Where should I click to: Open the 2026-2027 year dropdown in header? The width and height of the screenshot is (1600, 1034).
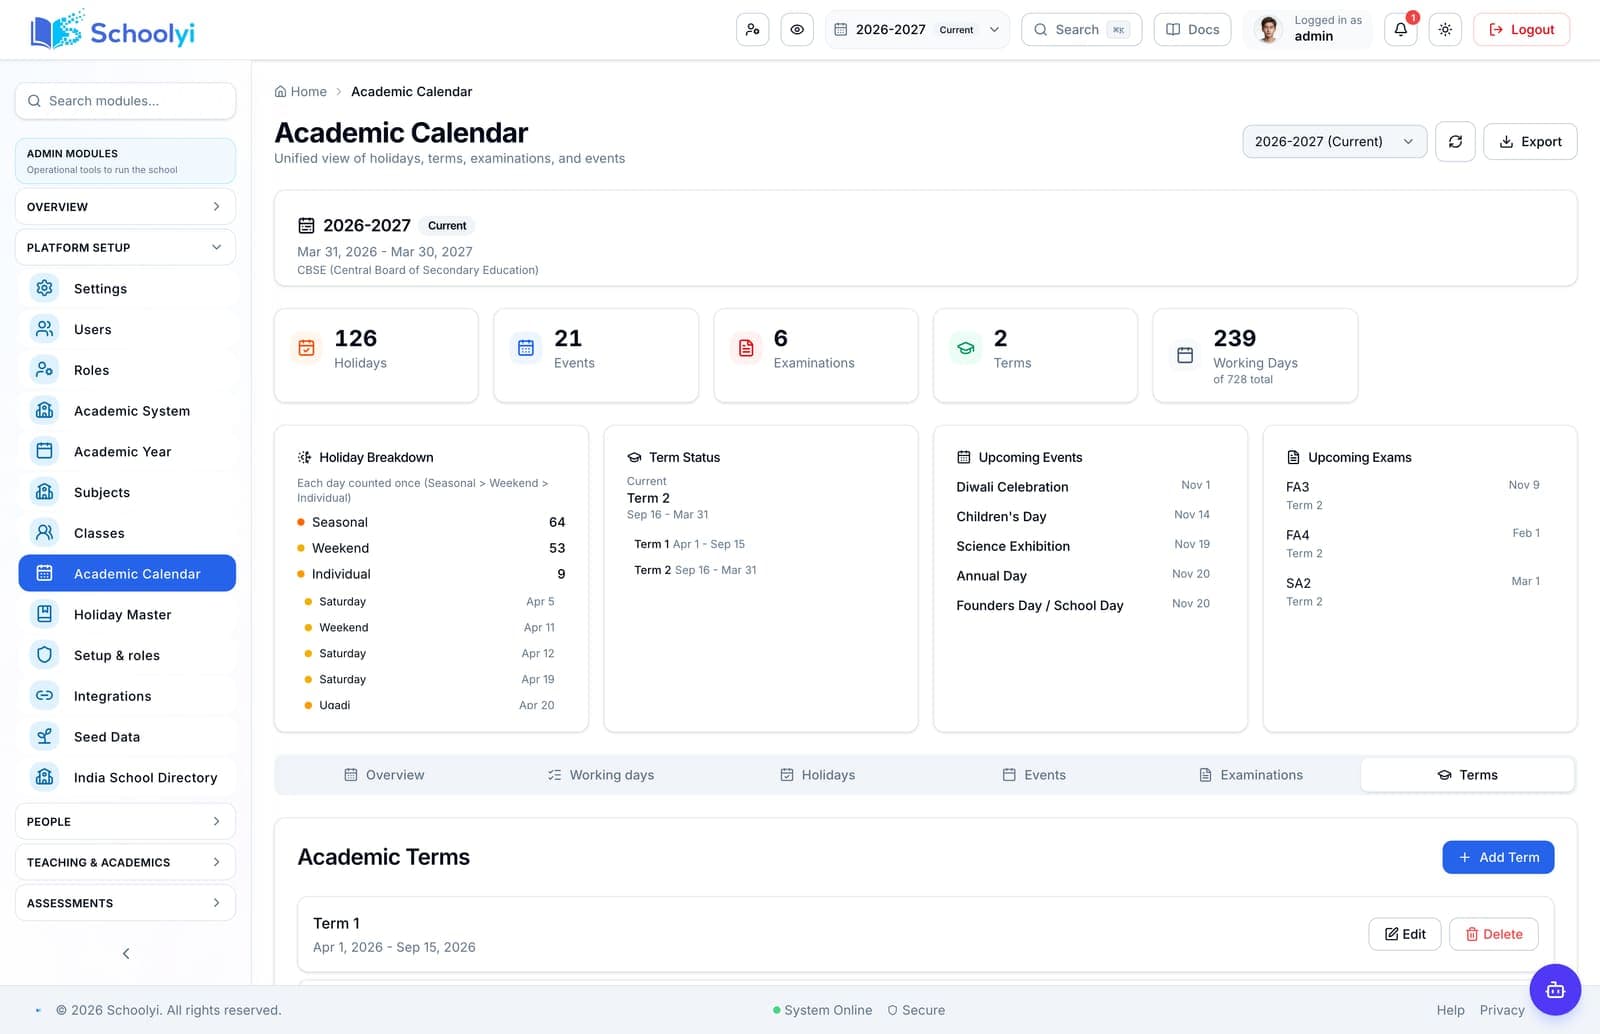tap(917, 29)
